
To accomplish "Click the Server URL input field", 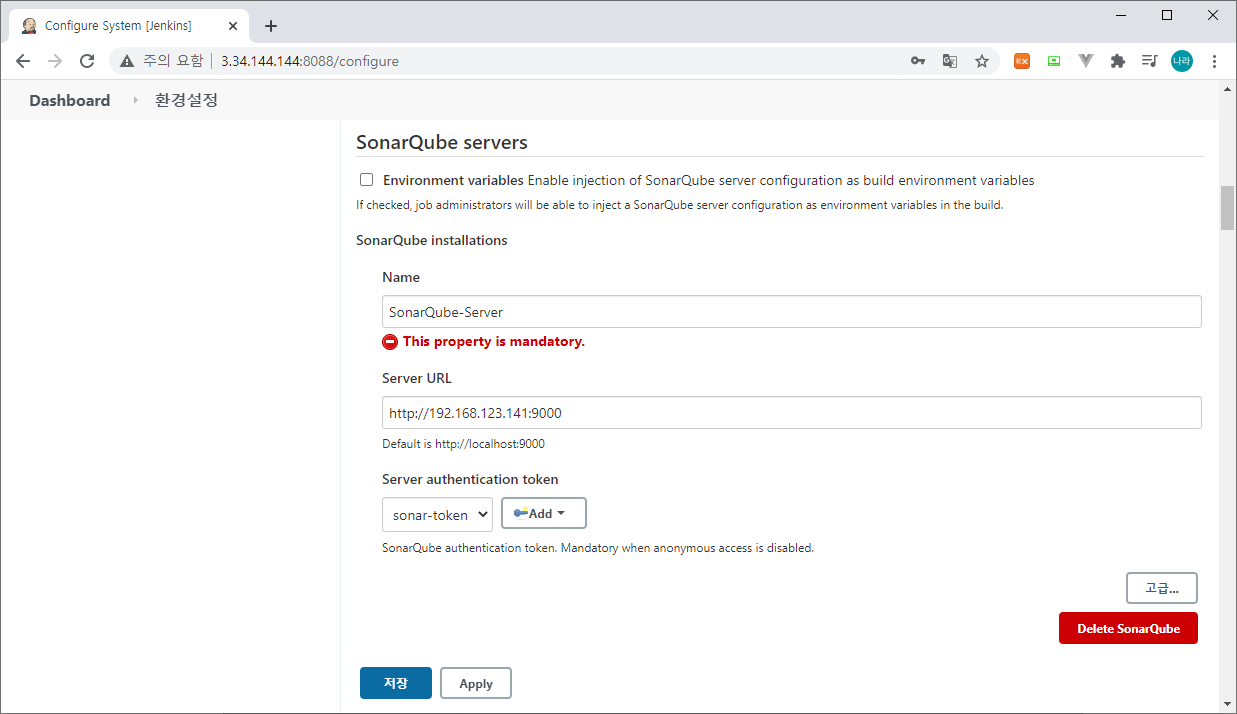I will coord(792,413).
